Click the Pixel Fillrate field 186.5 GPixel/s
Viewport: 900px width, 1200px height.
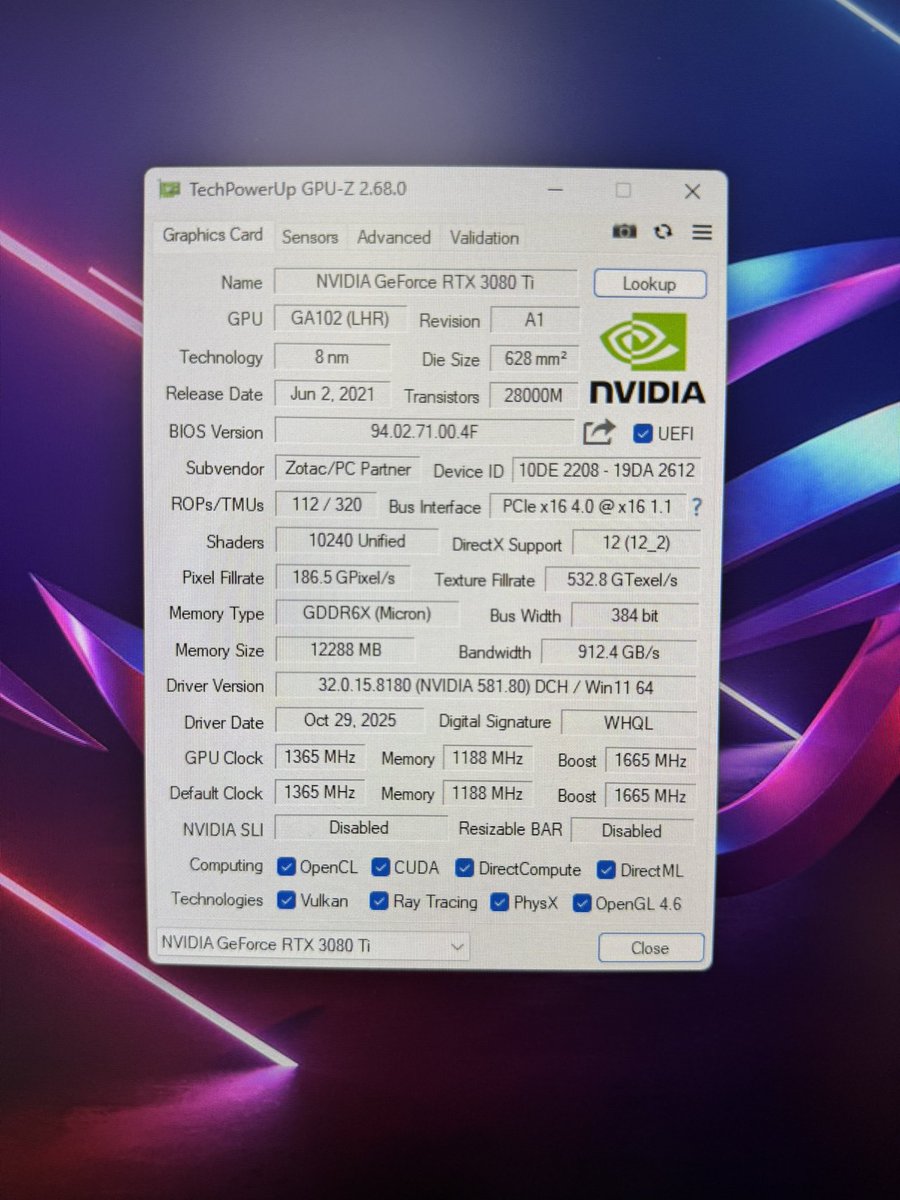click(342, 578)
